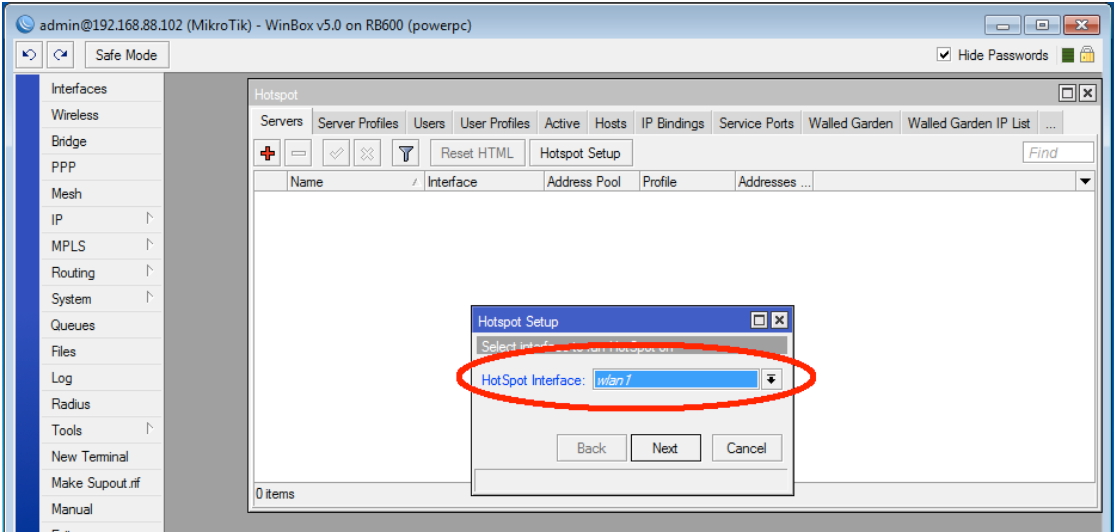The height and width of the screenshot is (532, 1116).
Task: Open the User Profiles tab
Action: (x=495, y=123)
